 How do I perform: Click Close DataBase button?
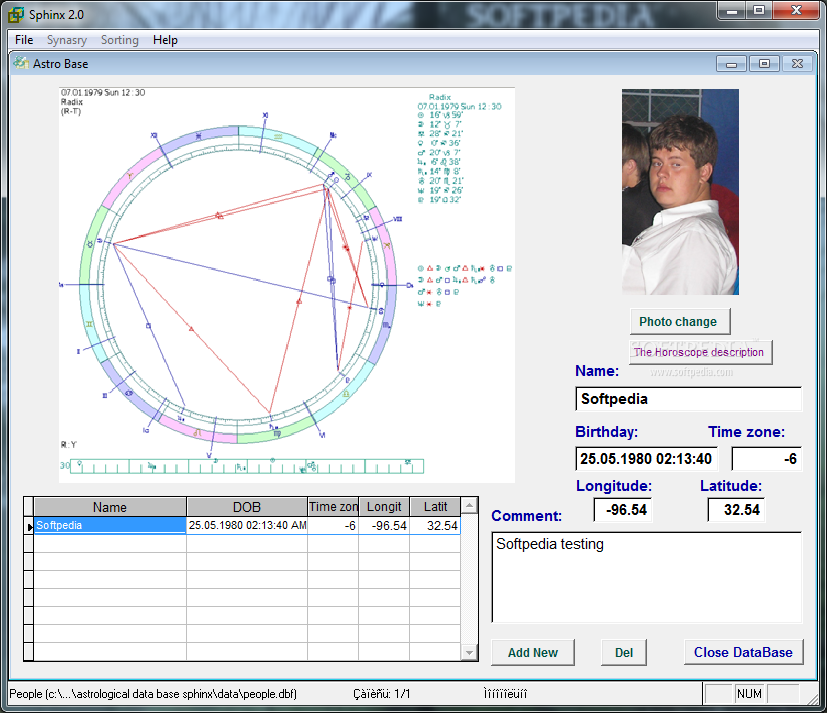tap(743, 652)
